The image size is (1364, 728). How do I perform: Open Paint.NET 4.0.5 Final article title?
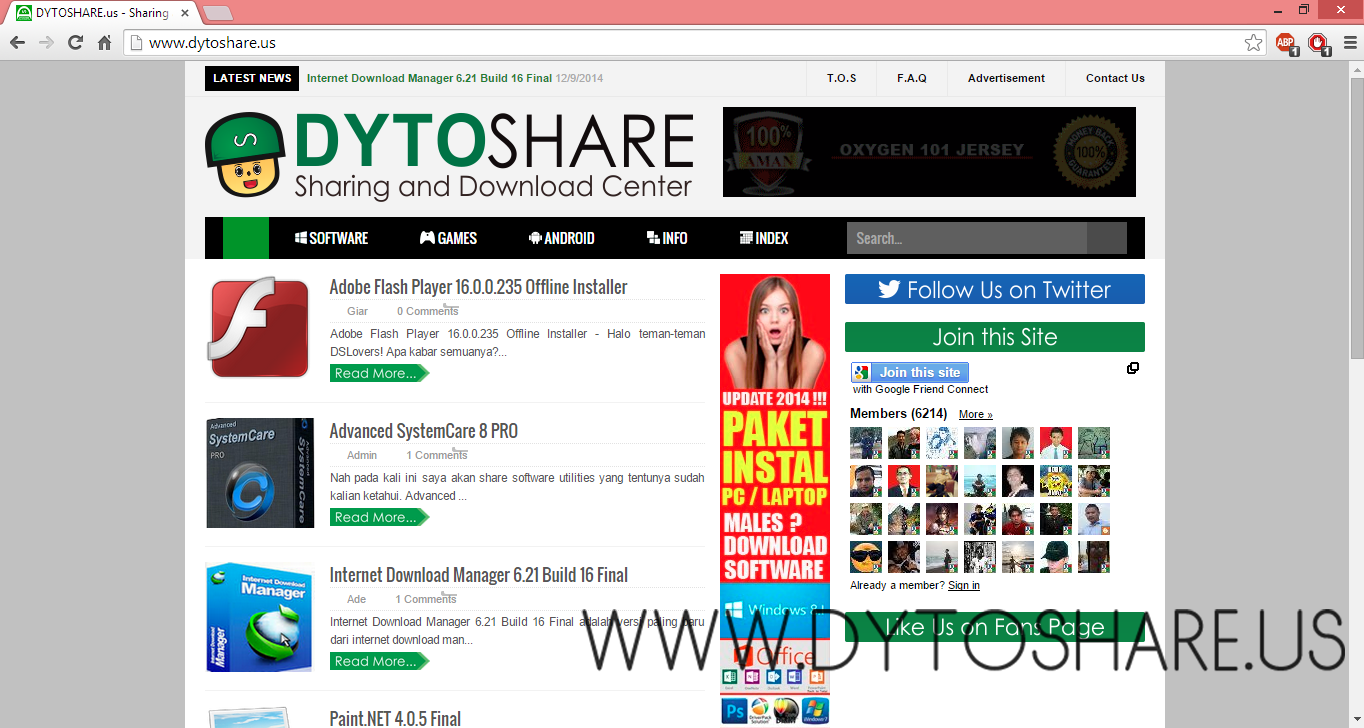pyautogui.click(x=395, y=718)
